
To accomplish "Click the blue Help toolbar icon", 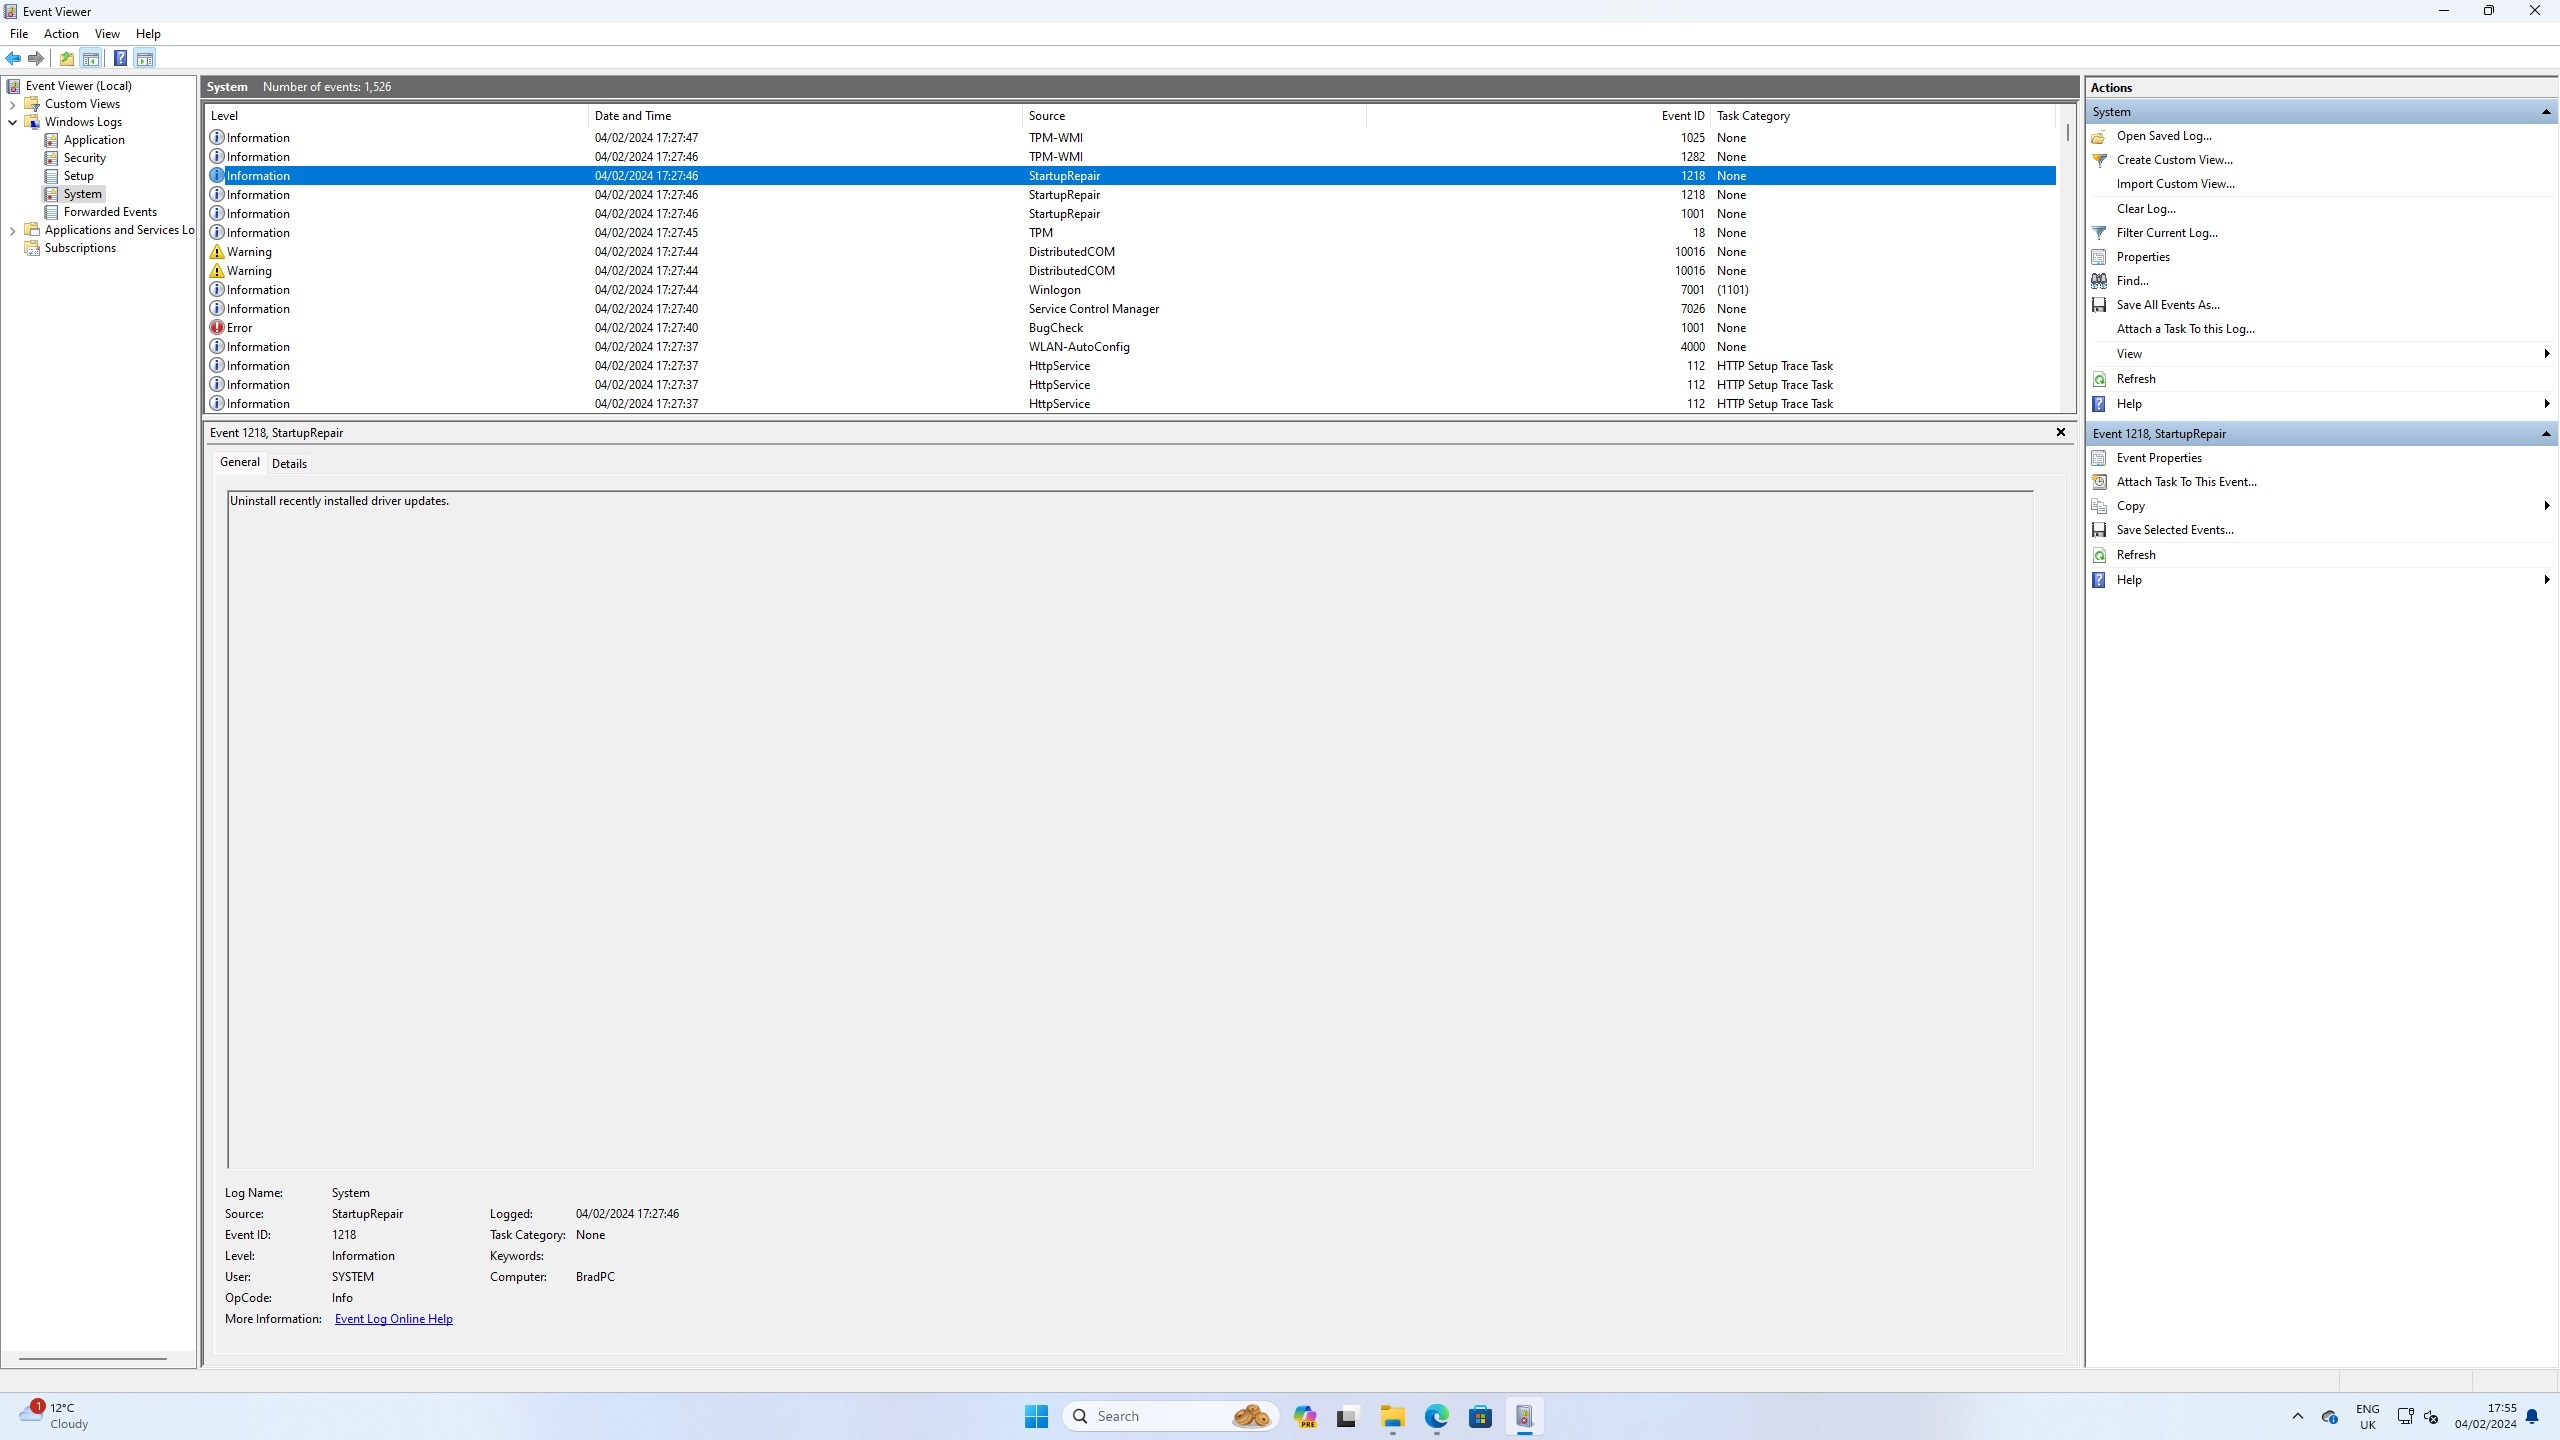I will (x=120, y=58).
